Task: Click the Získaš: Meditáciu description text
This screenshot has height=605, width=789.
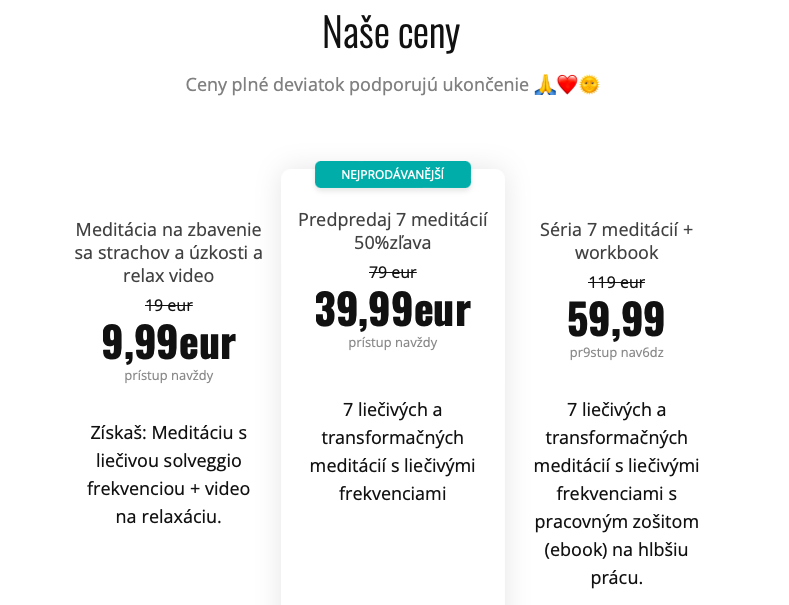Action: [x=169, y=475]
